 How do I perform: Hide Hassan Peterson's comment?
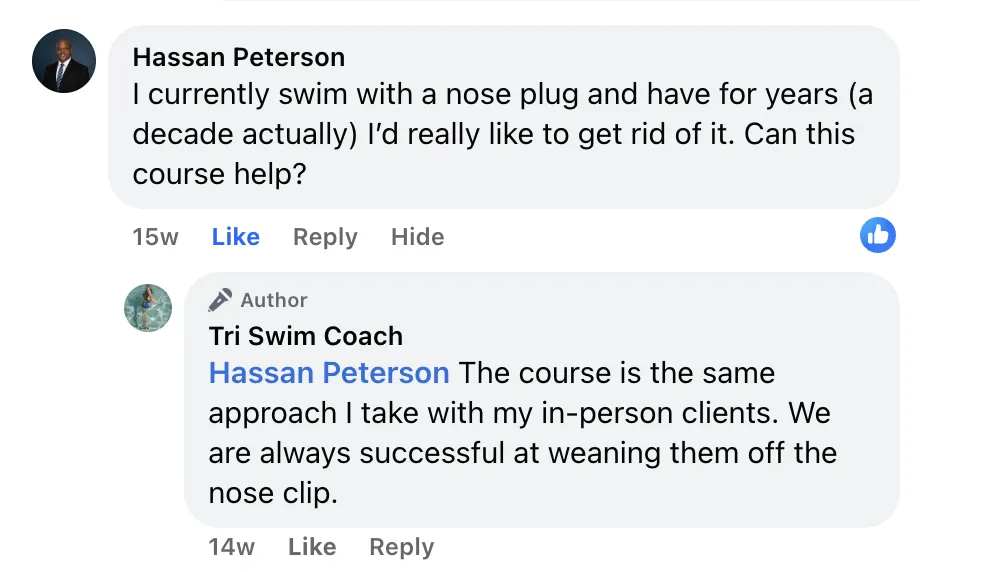(417, 237)
